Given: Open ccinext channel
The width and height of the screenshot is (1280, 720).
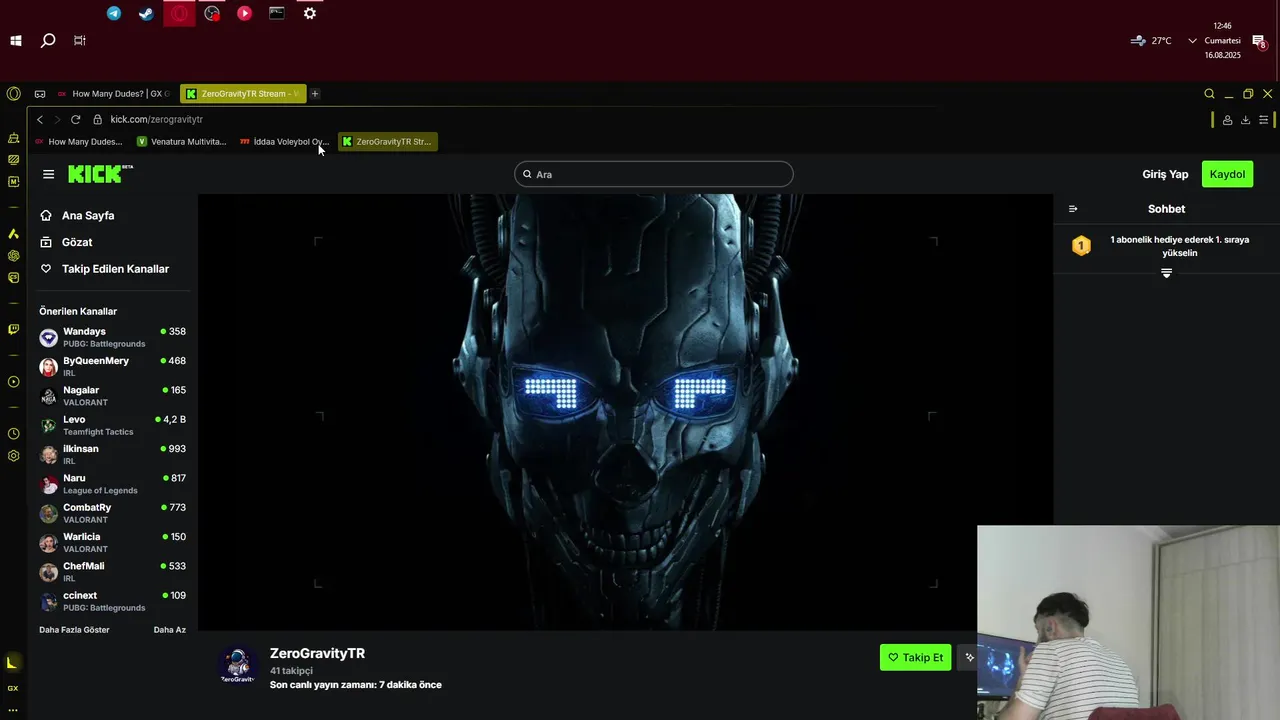Looking at the screenshot, I should (112, 601).
